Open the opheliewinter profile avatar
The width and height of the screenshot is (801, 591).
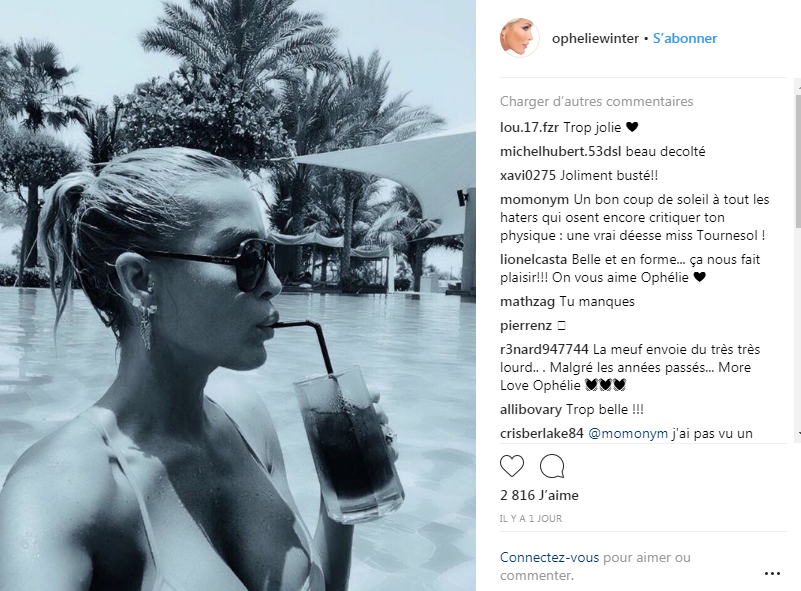(x=520, y=38)
